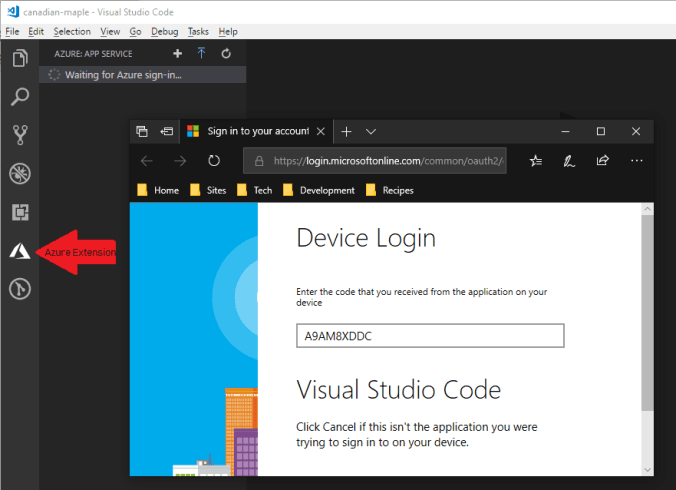Click the Add notes pen icon
The width and height of the screenshot is (676, 490).
click(x=569, y=161)
